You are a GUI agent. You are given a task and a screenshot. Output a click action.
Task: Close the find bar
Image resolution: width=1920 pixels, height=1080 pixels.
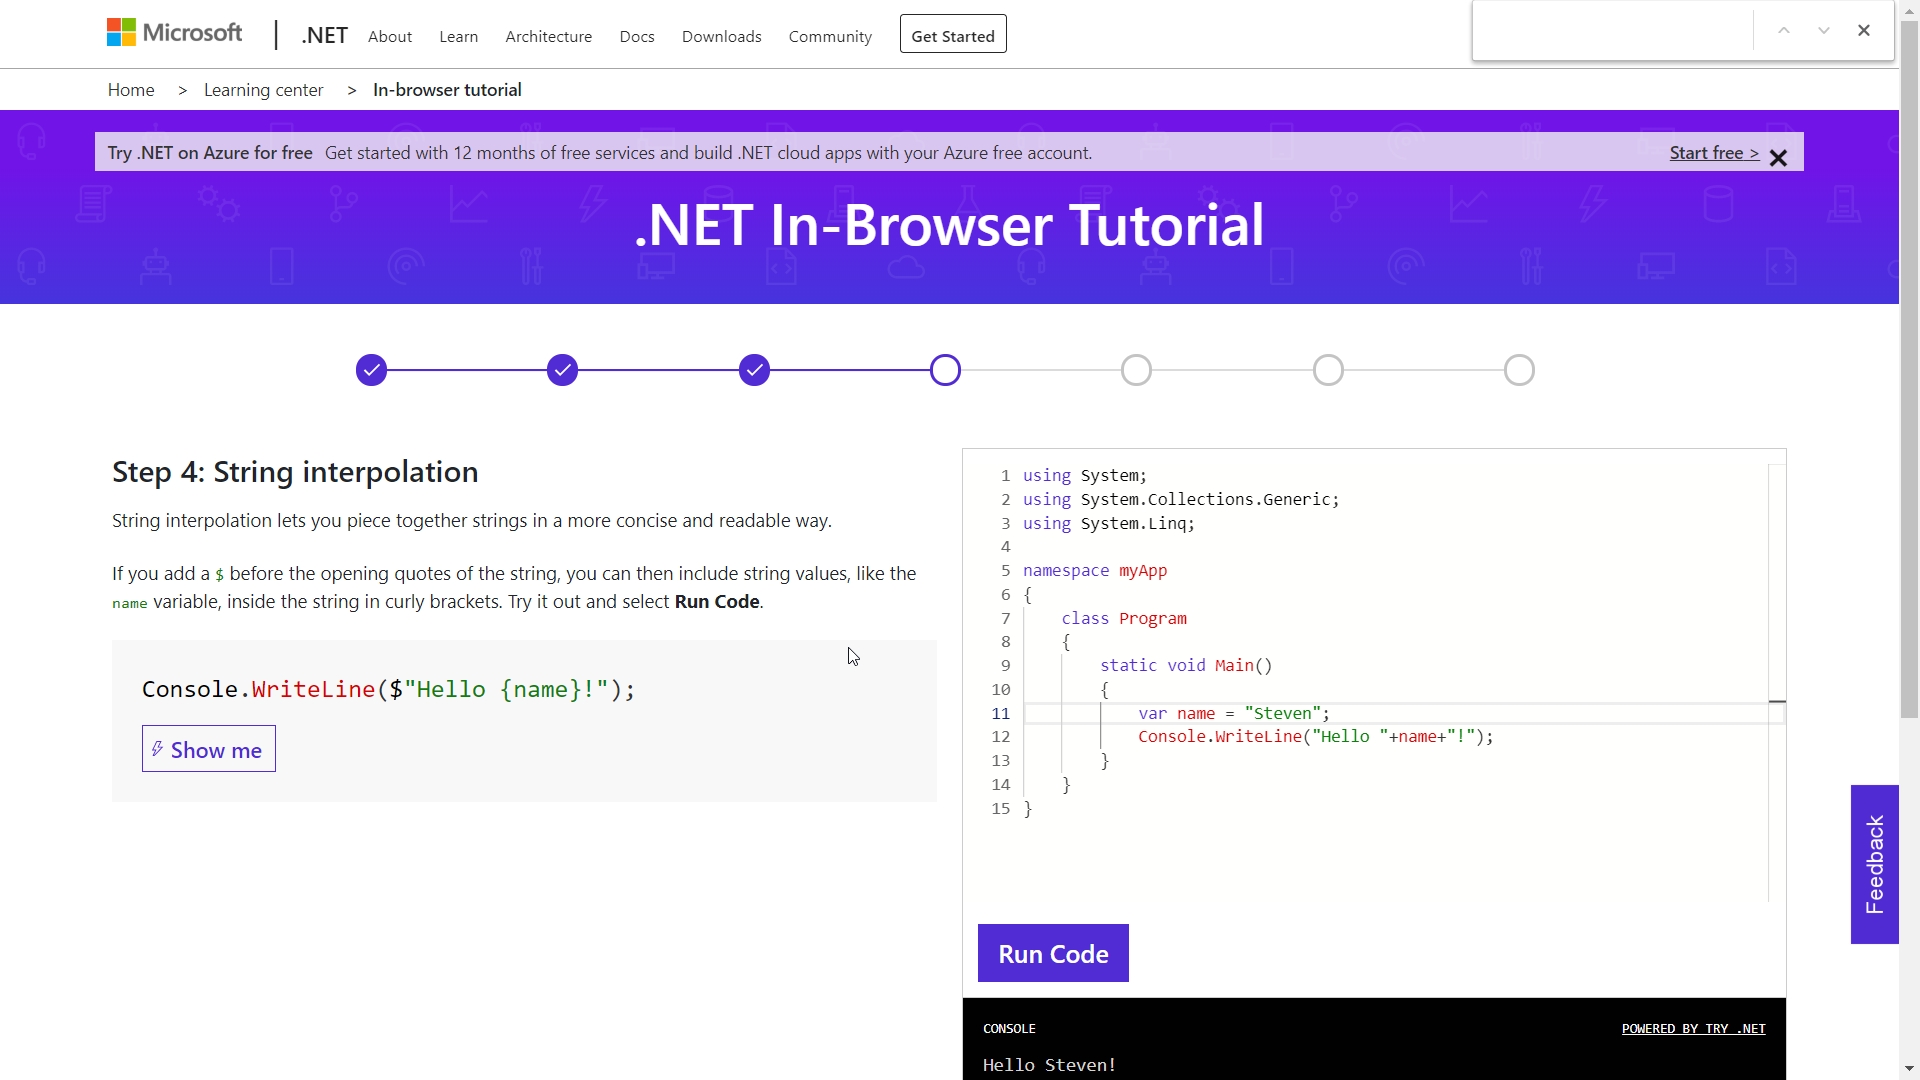point(1864,31)
